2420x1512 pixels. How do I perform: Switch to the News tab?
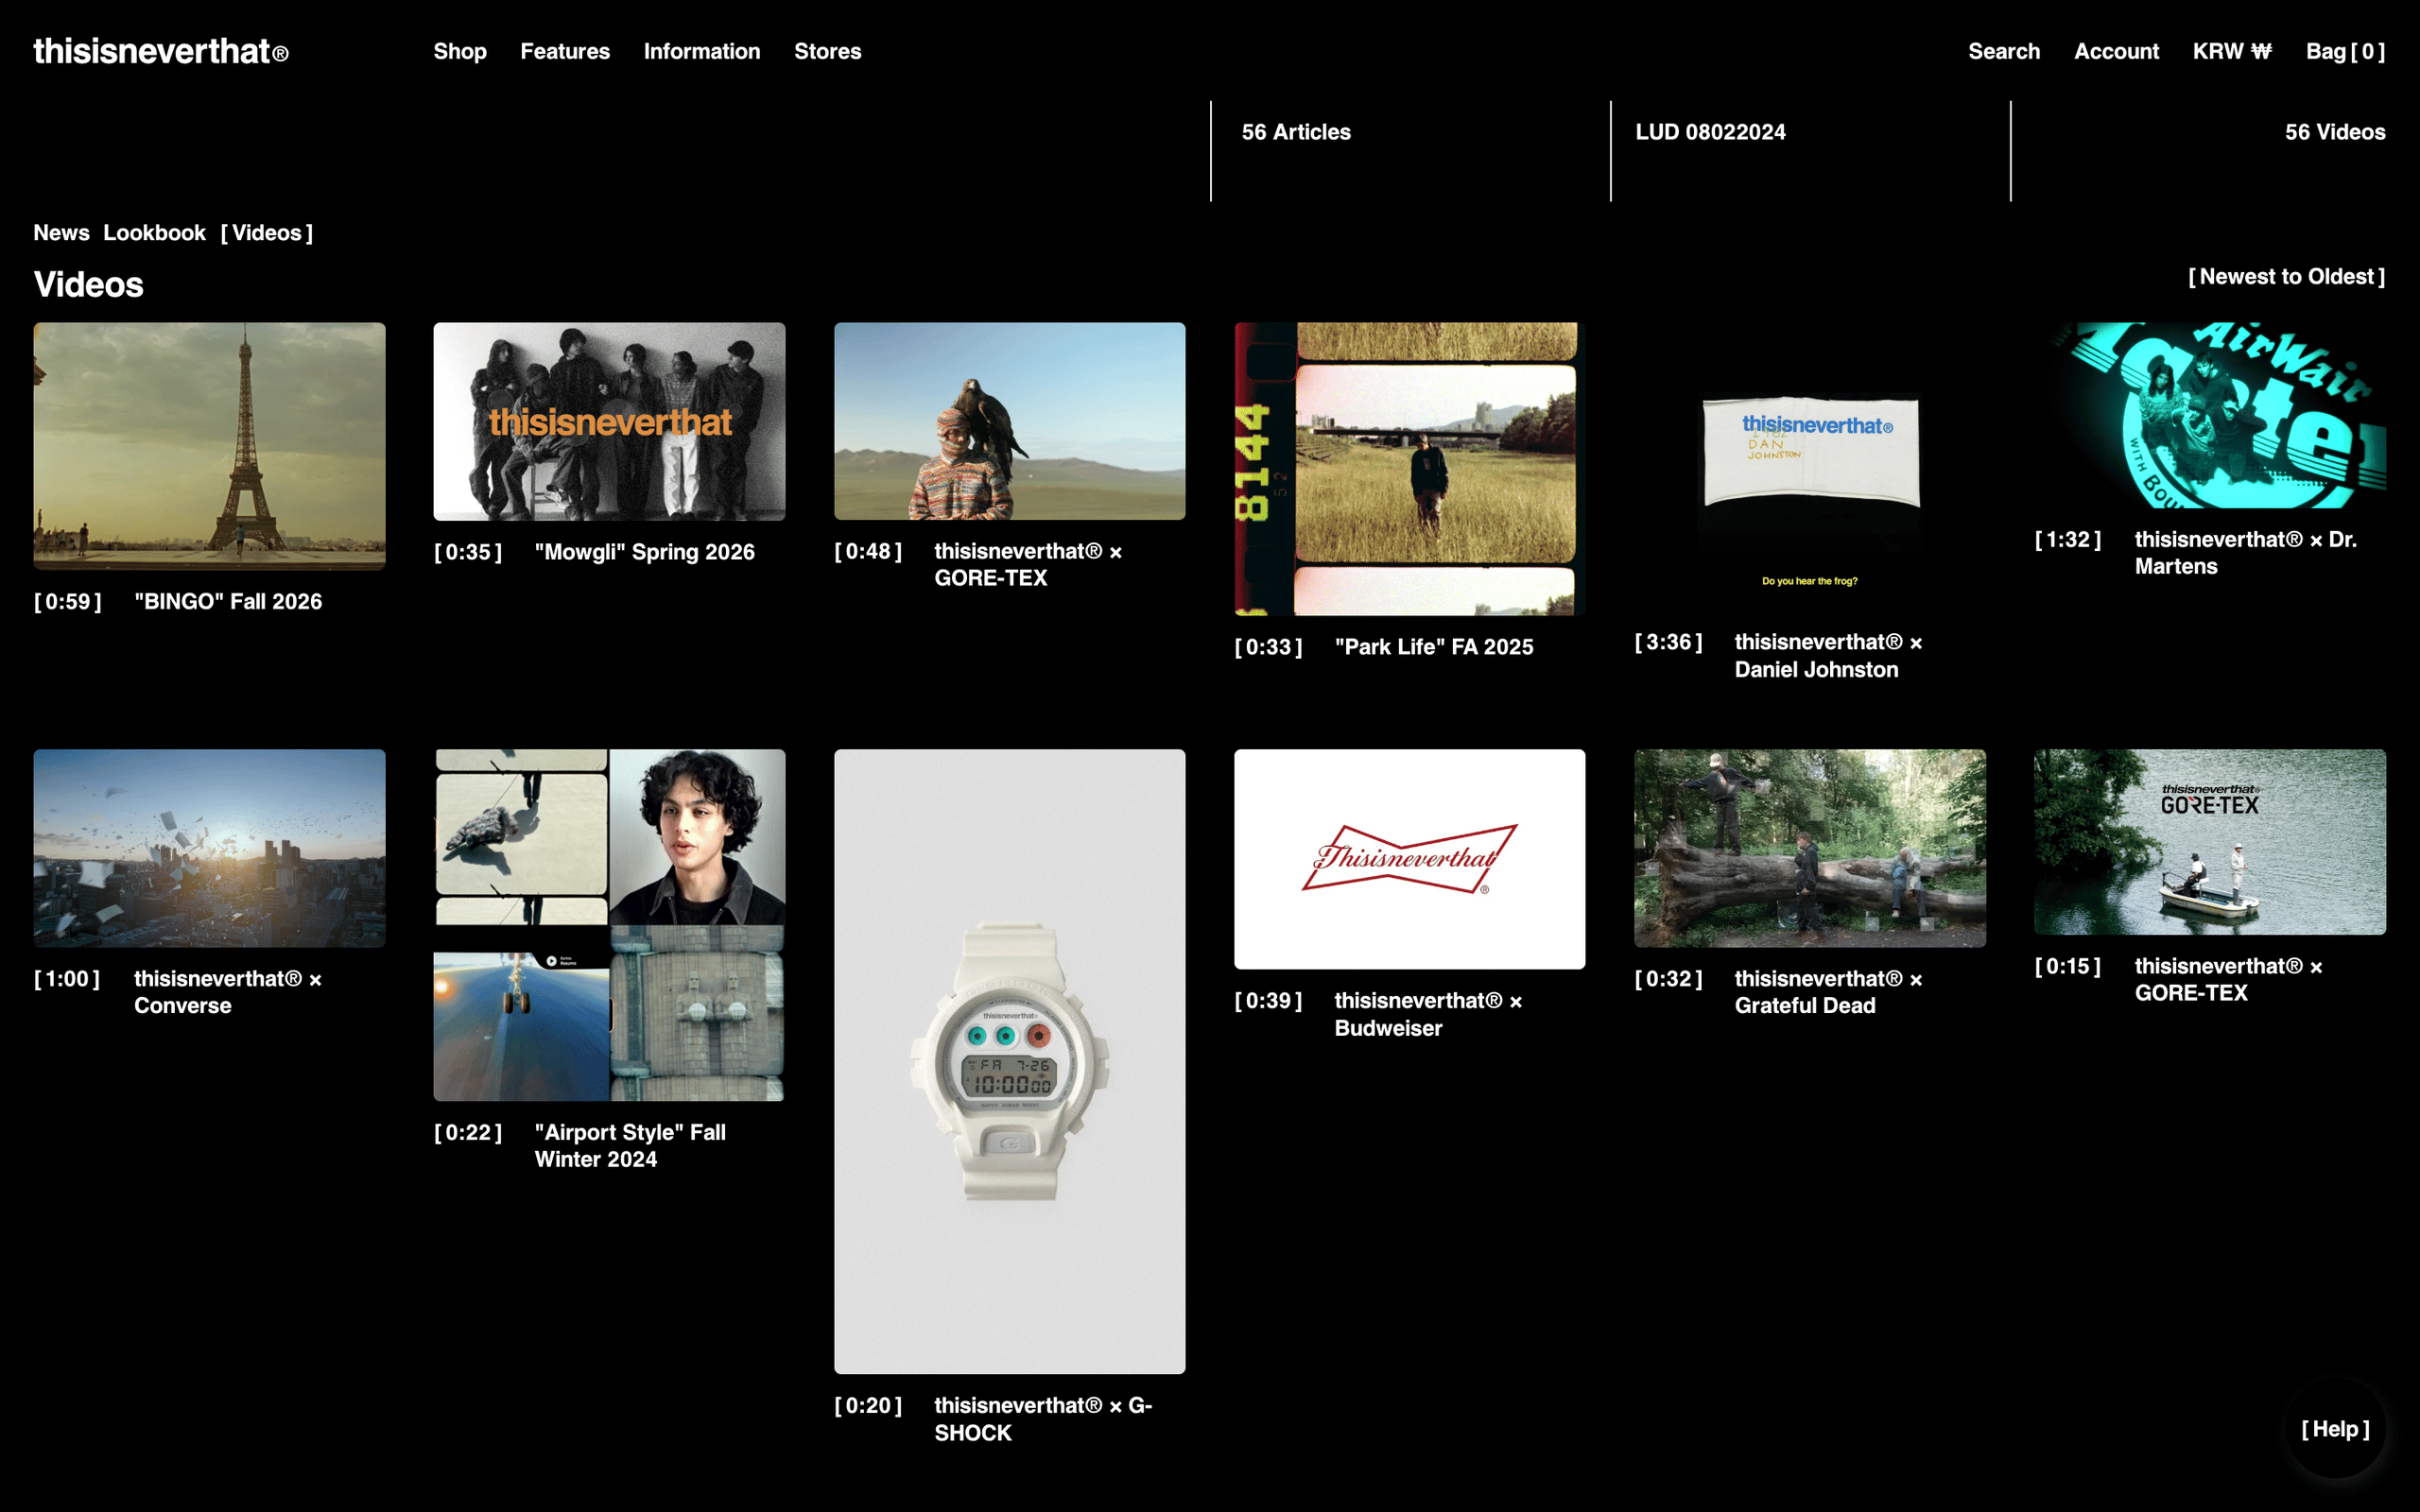coord(61,233)
